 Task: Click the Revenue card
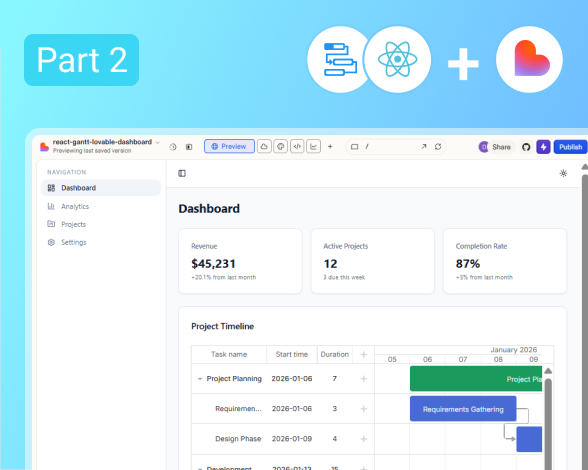click(x=240, y=261)
